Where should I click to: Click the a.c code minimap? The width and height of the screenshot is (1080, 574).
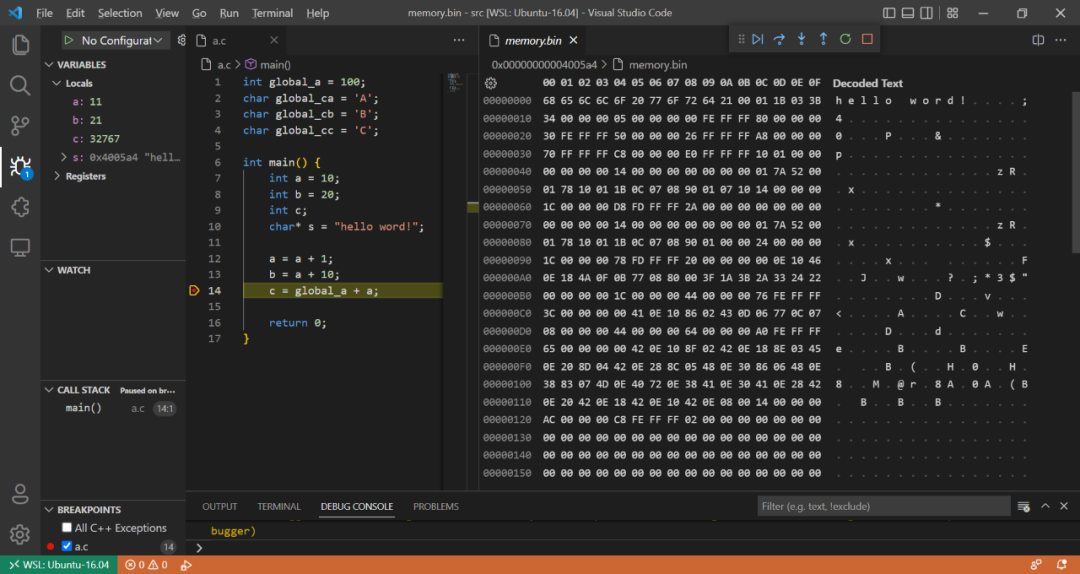coord(454,81)
